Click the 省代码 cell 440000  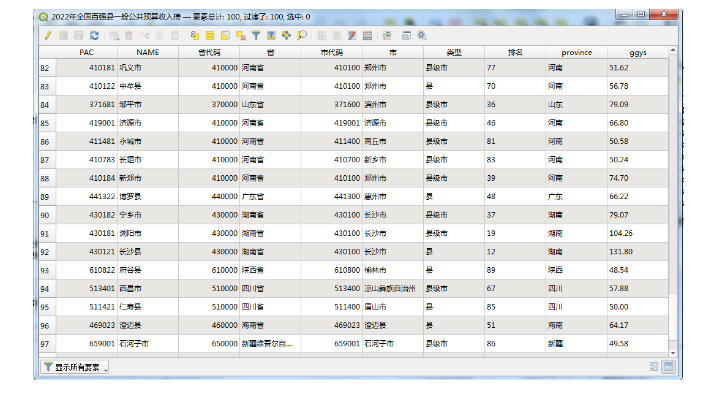(x=209, y=196)
